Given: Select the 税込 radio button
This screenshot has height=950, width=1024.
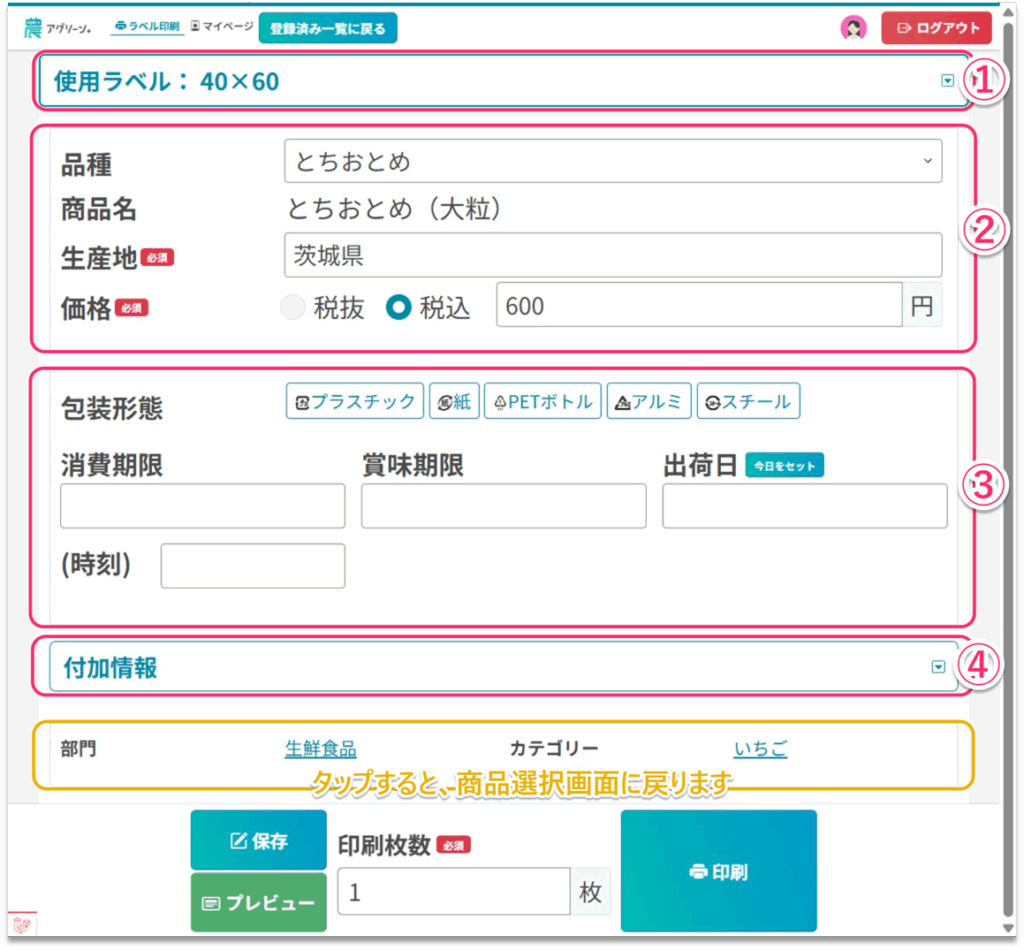Looking at the screenshot, I should (400, 309).
